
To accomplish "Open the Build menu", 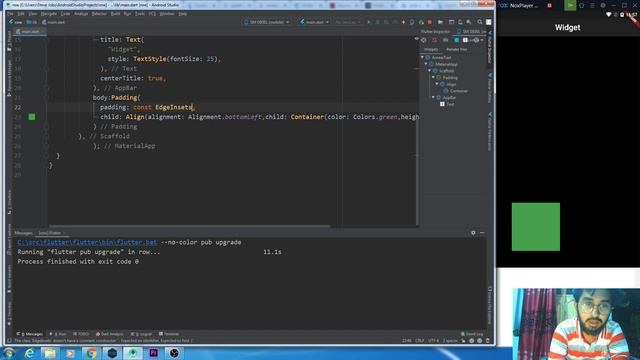I will tap(115, 13).
